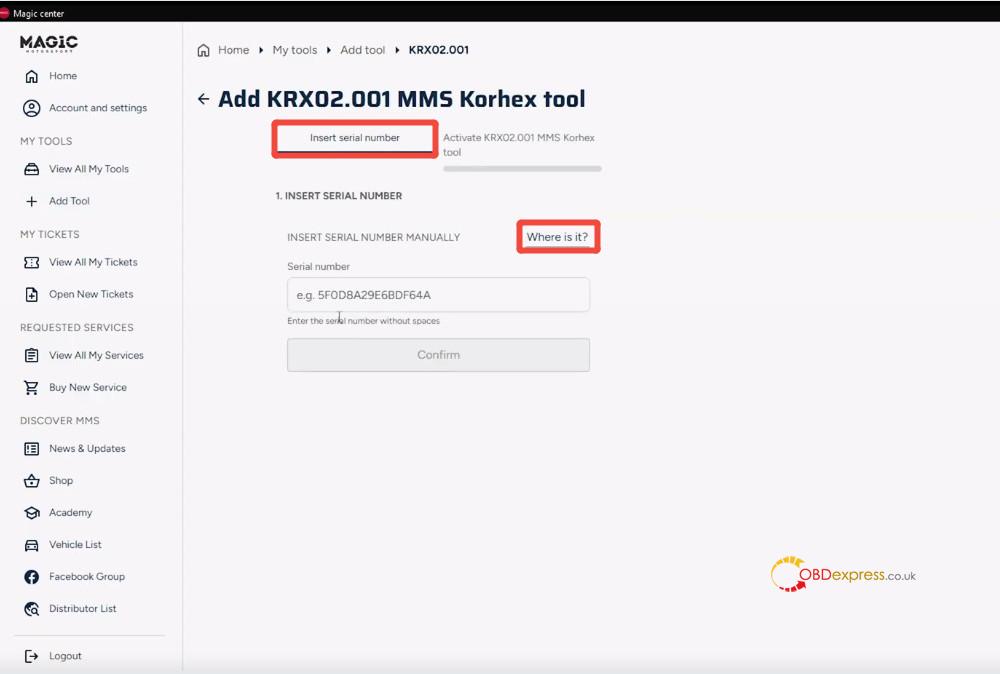Click Home breadcrumb link
The width and height of the screenshot is (1000, 674).
click(233, 50)
